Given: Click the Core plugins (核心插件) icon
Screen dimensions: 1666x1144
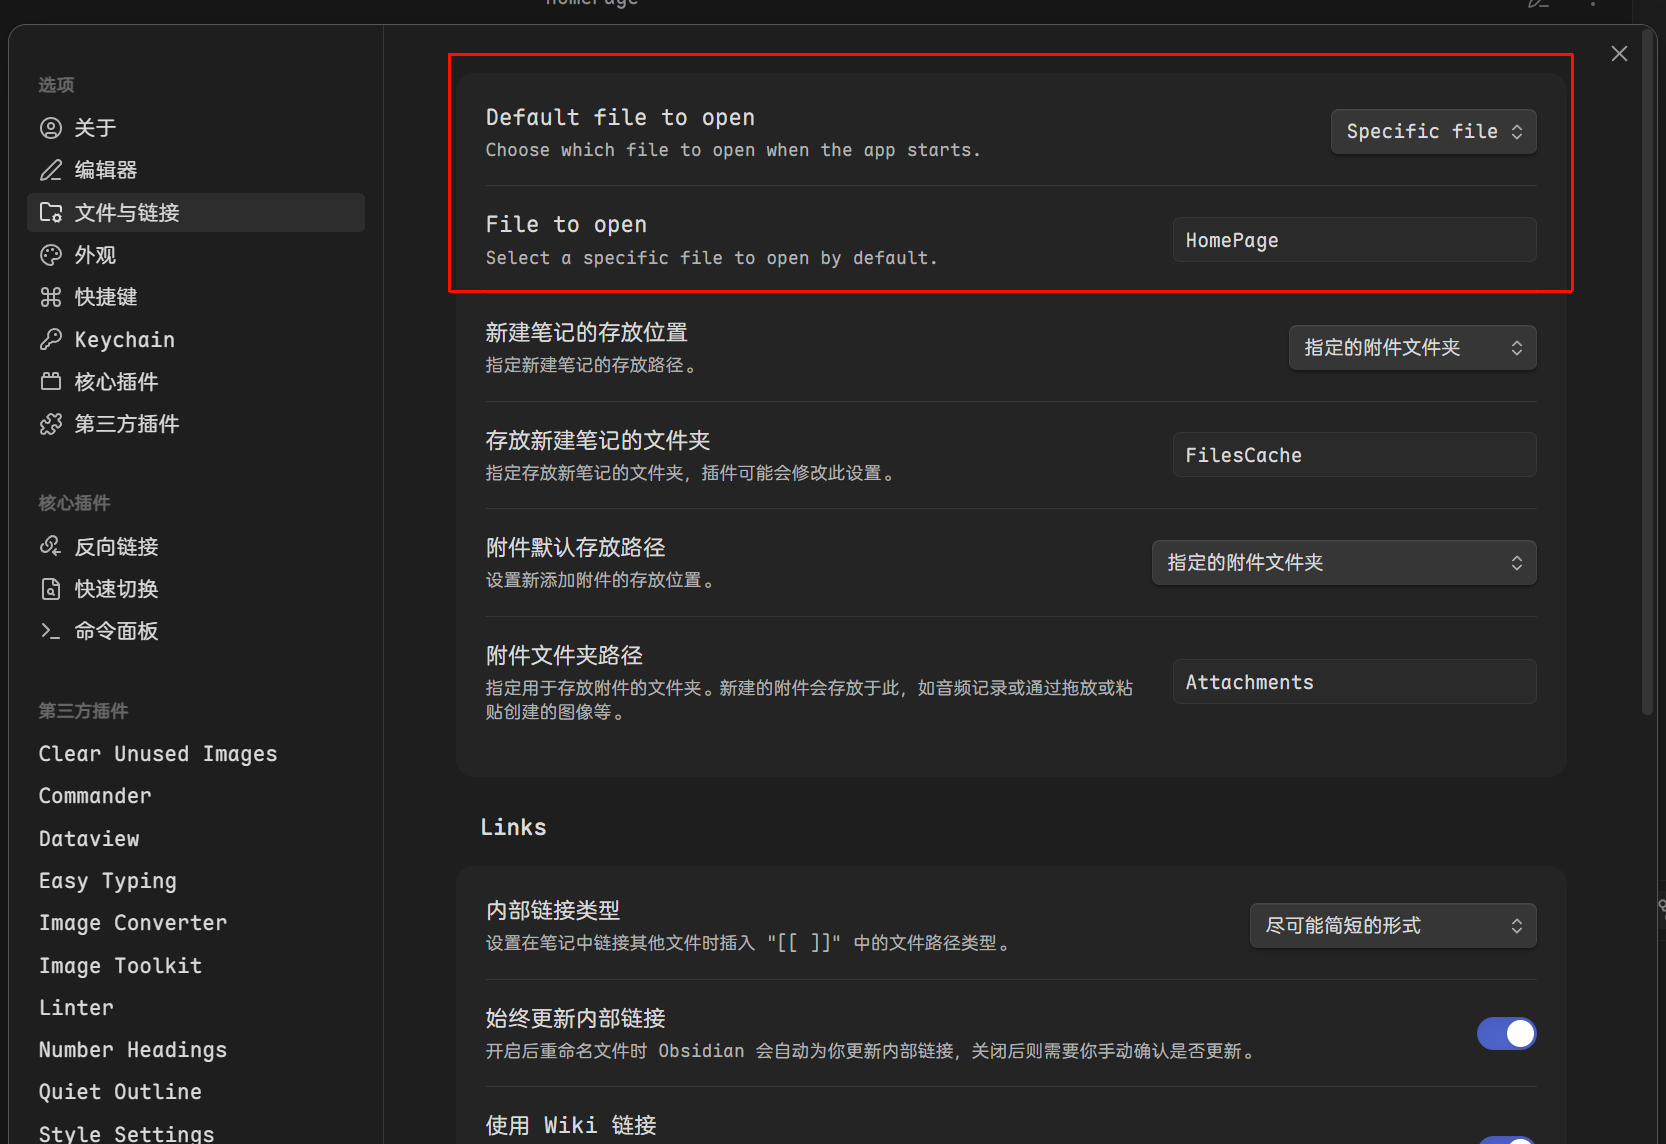Looking at the screenshot, I should (51, 382).
